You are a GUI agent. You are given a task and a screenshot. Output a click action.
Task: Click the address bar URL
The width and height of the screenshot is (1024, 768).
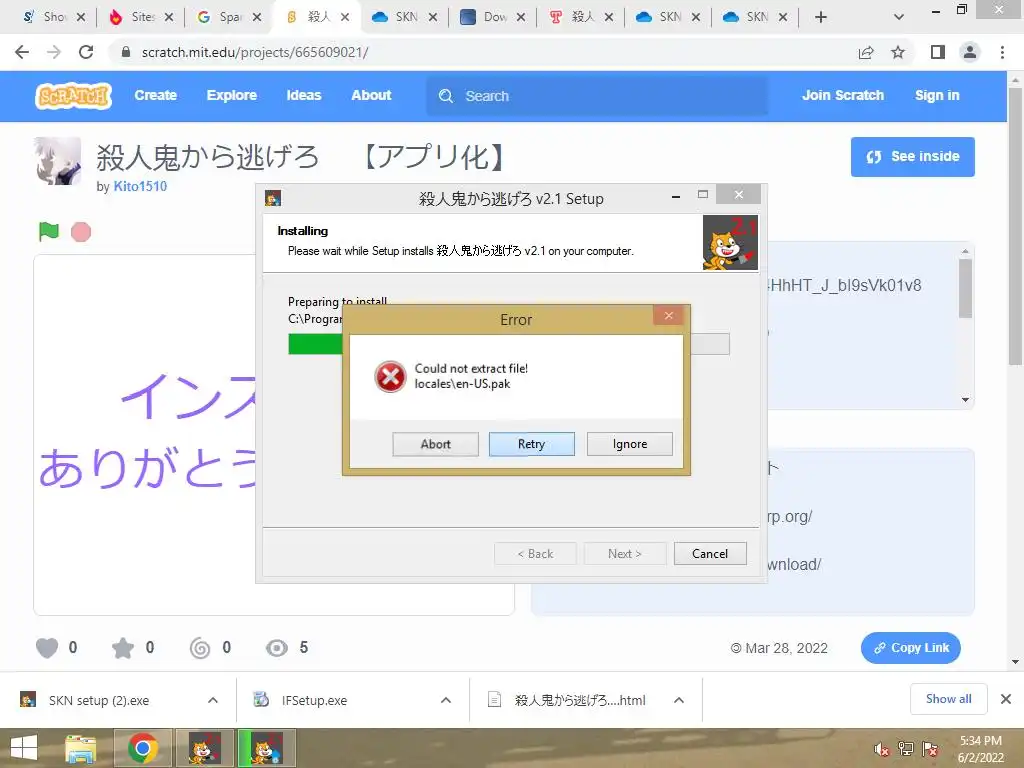pyautogui.click(x=255, y=52)
